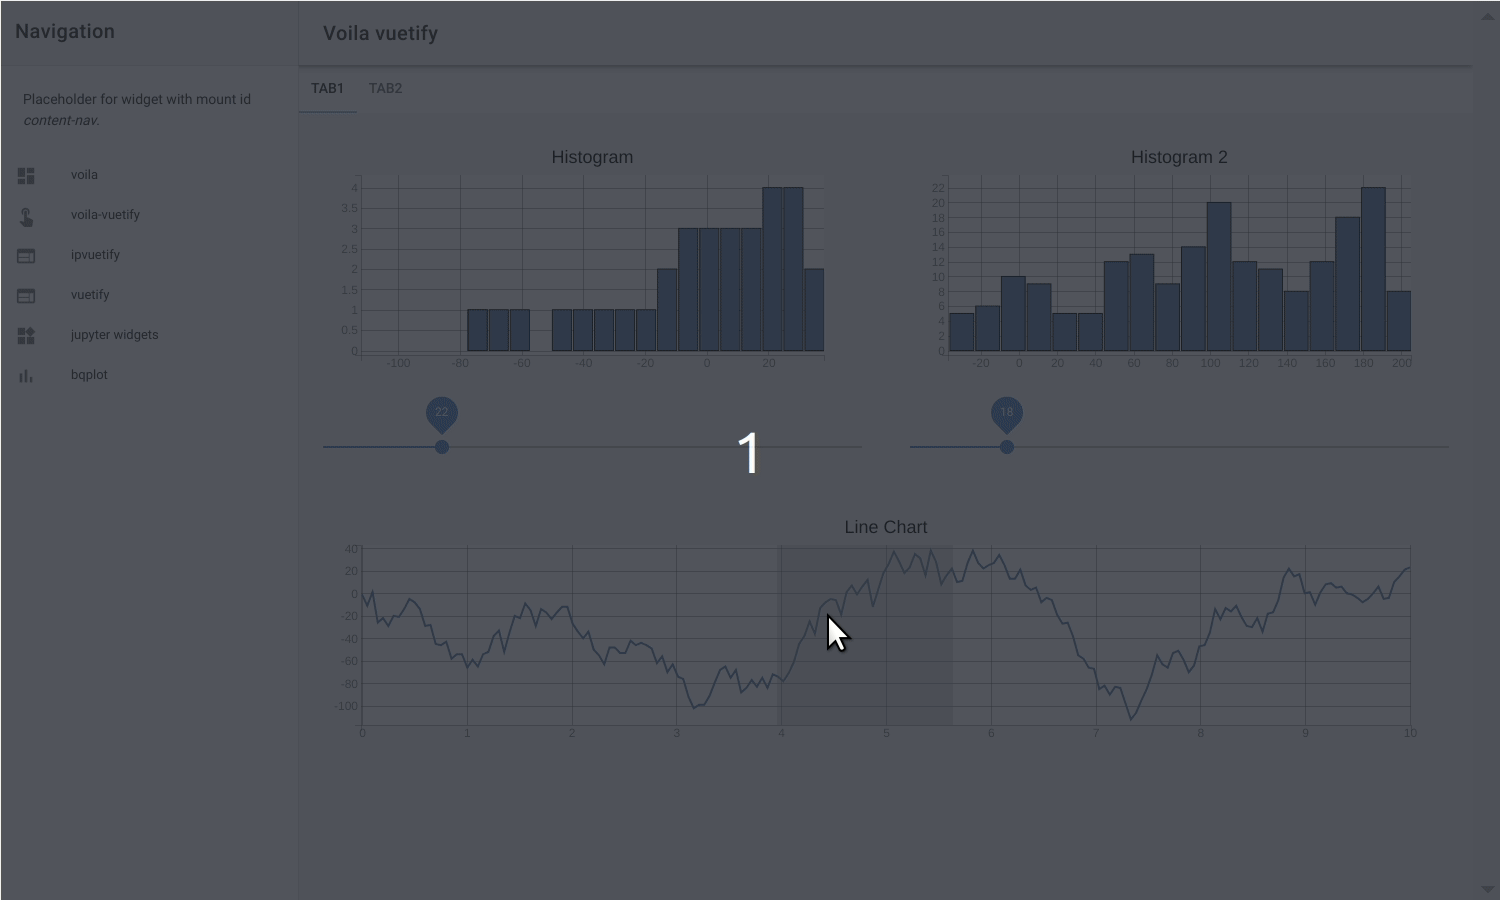Click the Voila vuetify page title
The image size is (1500, 900).
[x=379, y=33]
